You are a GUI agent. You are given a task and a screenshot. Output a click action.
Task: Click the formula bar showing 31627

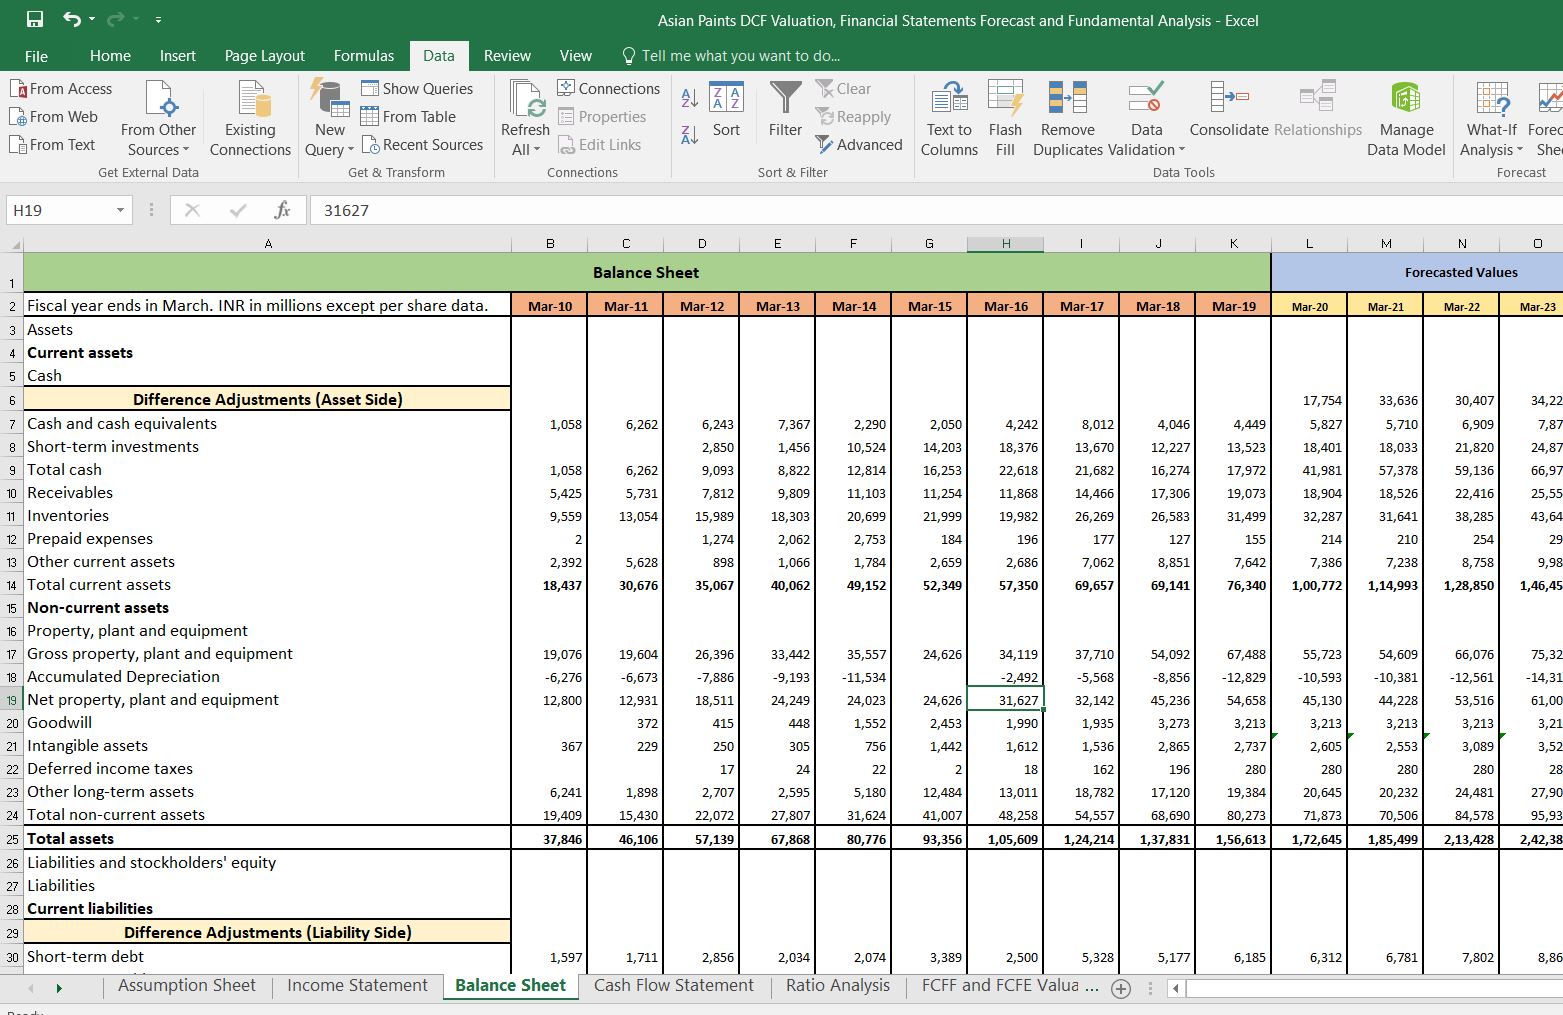click(x=936, y=210)
